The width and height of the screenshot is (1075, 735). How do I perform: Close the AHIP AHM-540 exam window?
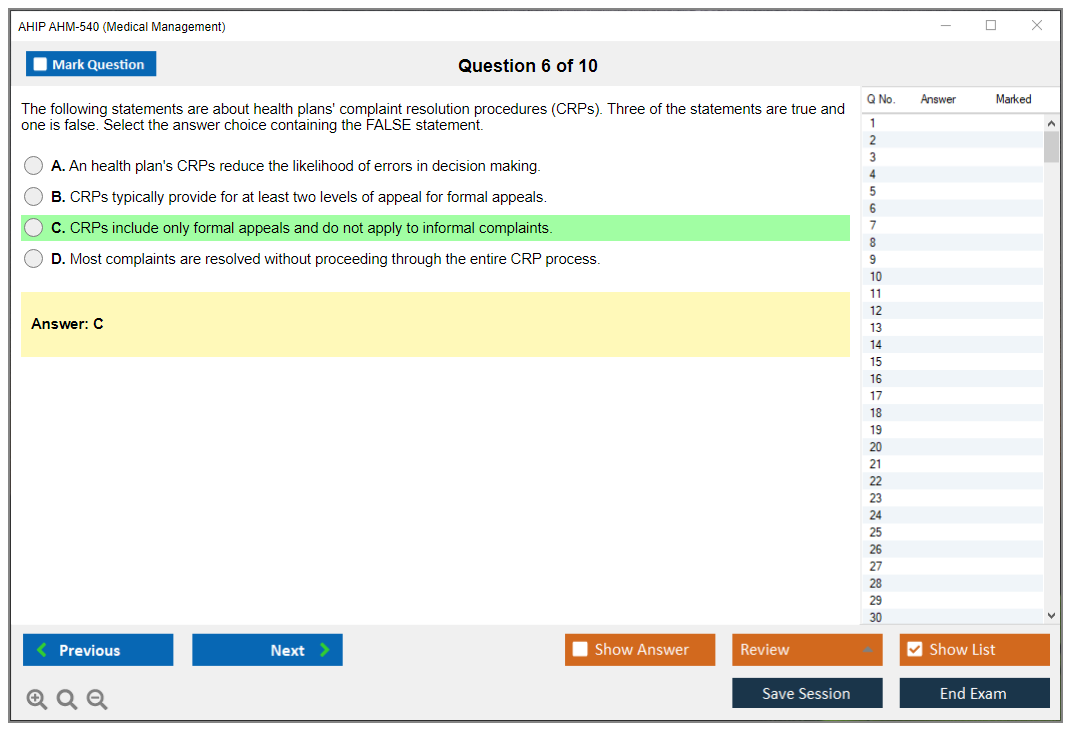[1037, 26]
